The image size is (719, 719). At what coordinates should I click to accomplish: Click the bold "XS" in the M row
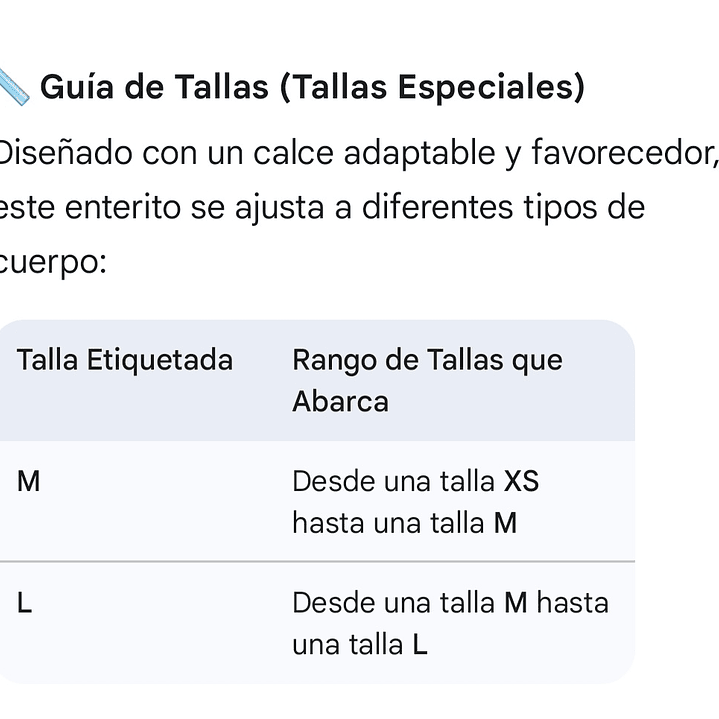point(521,482)
